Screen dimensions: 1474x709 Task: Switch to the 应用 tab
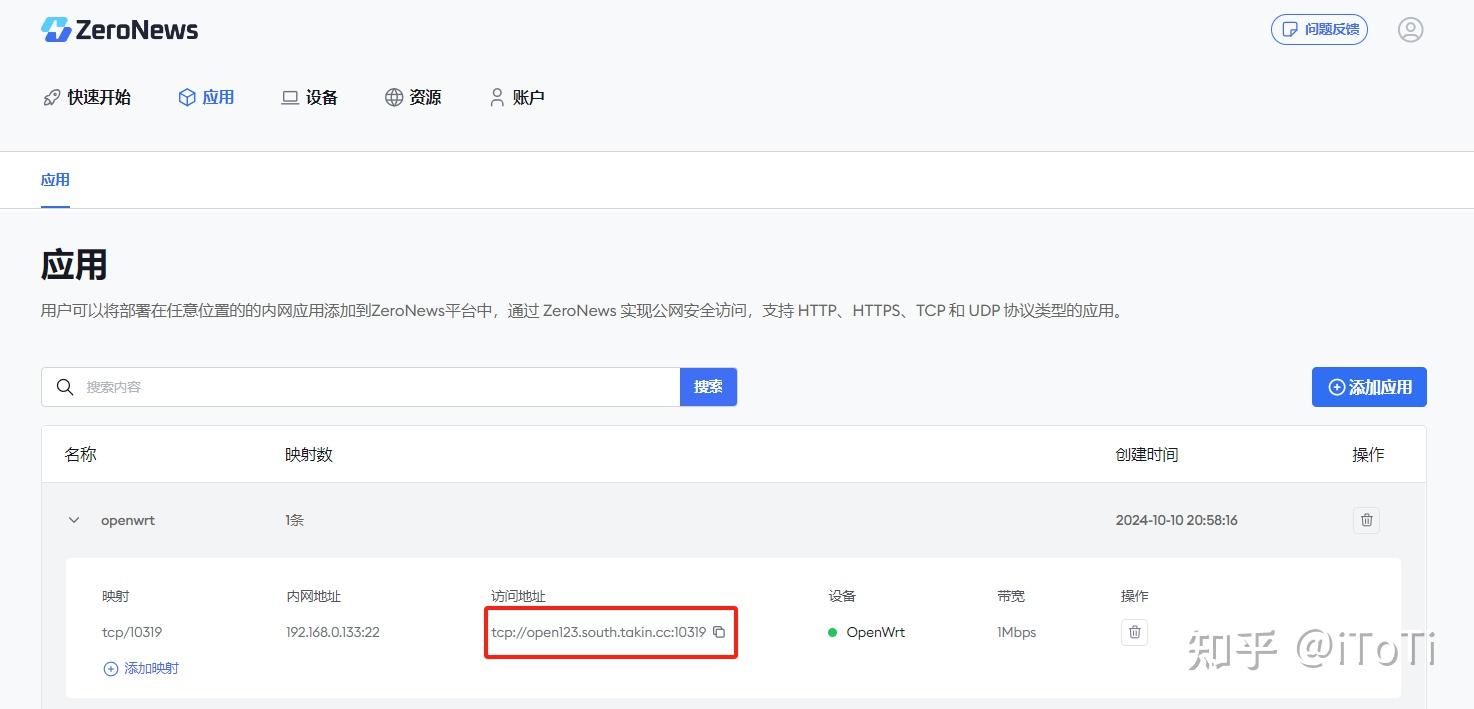click(x=56, y=180)
